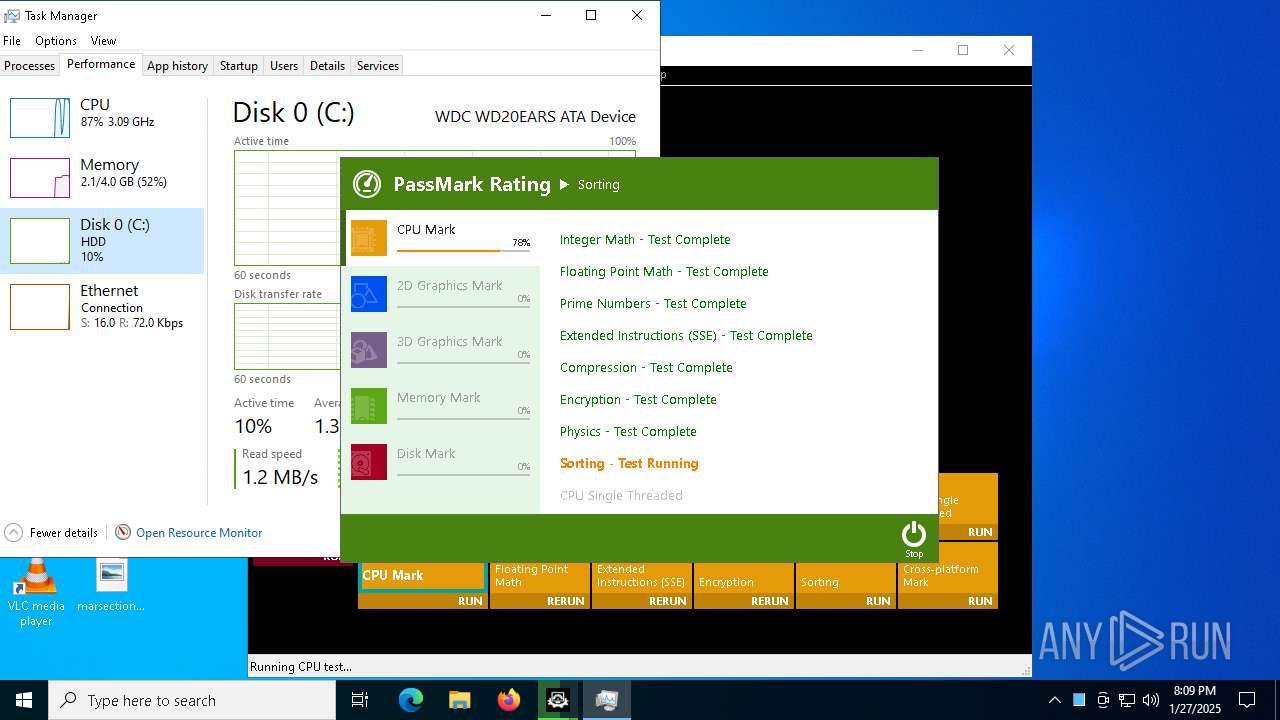The width and height of the screenshot is (1280, 720).
Task: Click the Open Resource Monitor icon
Action: coord(123,532)
